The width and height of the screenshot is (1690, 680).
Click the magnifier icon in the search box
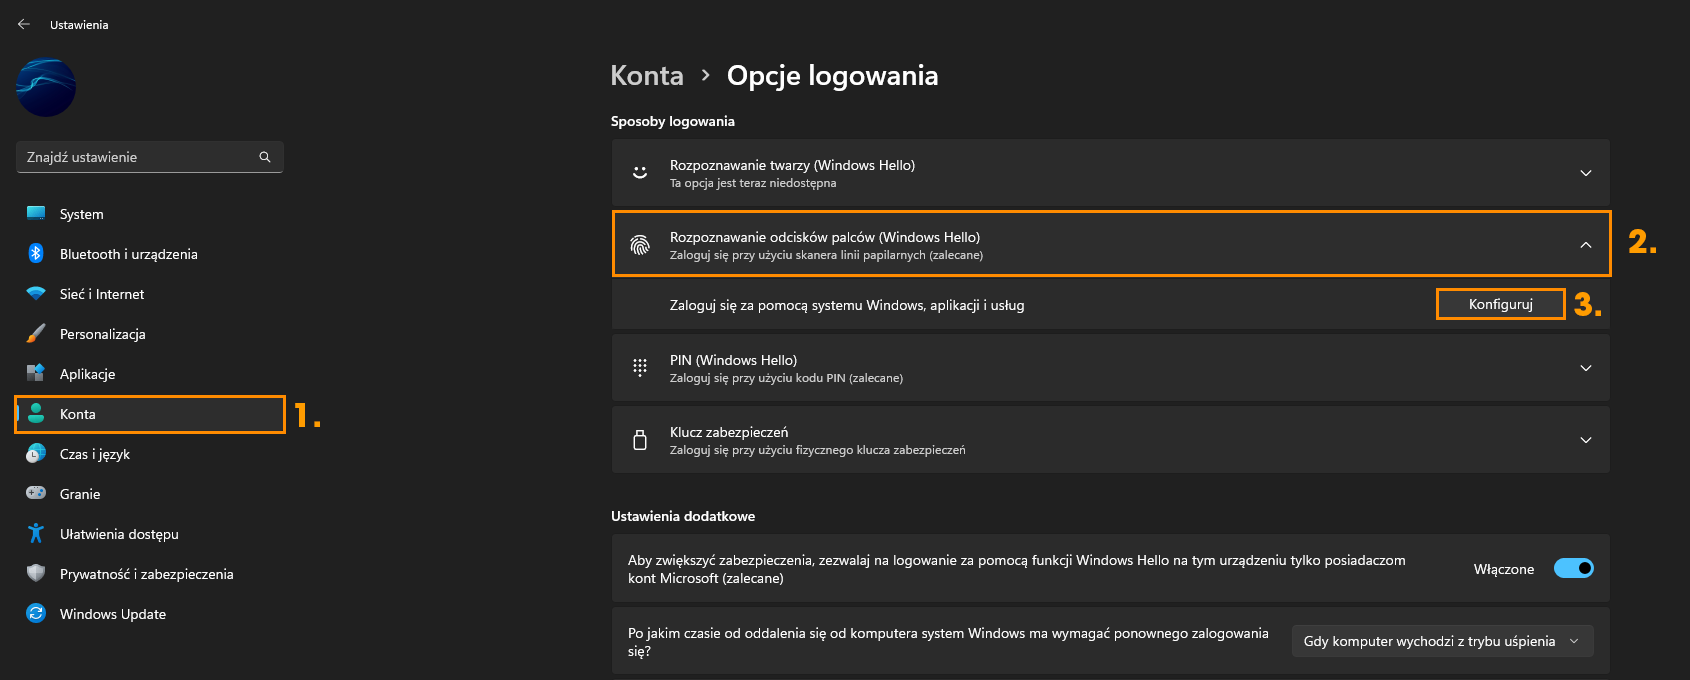point(265,157)
